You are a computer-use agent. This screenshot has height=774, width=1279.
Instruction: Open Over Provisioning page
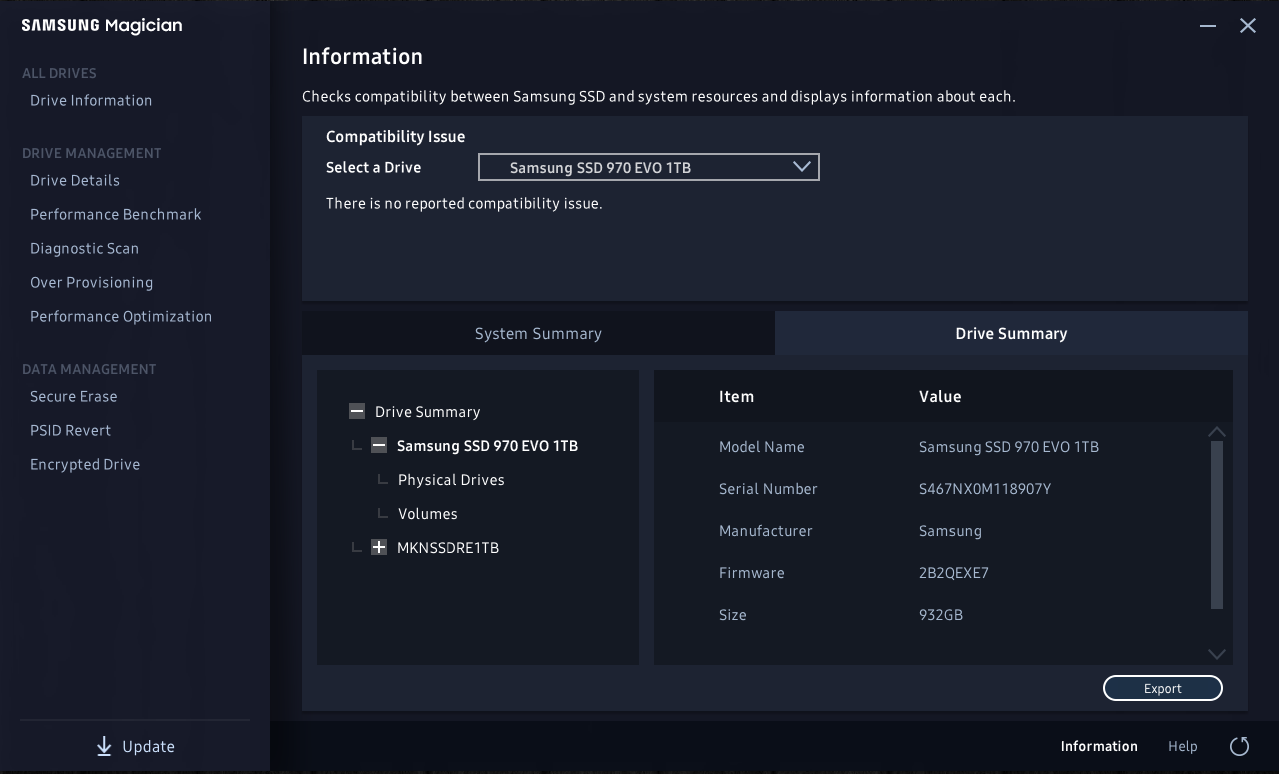92,282
